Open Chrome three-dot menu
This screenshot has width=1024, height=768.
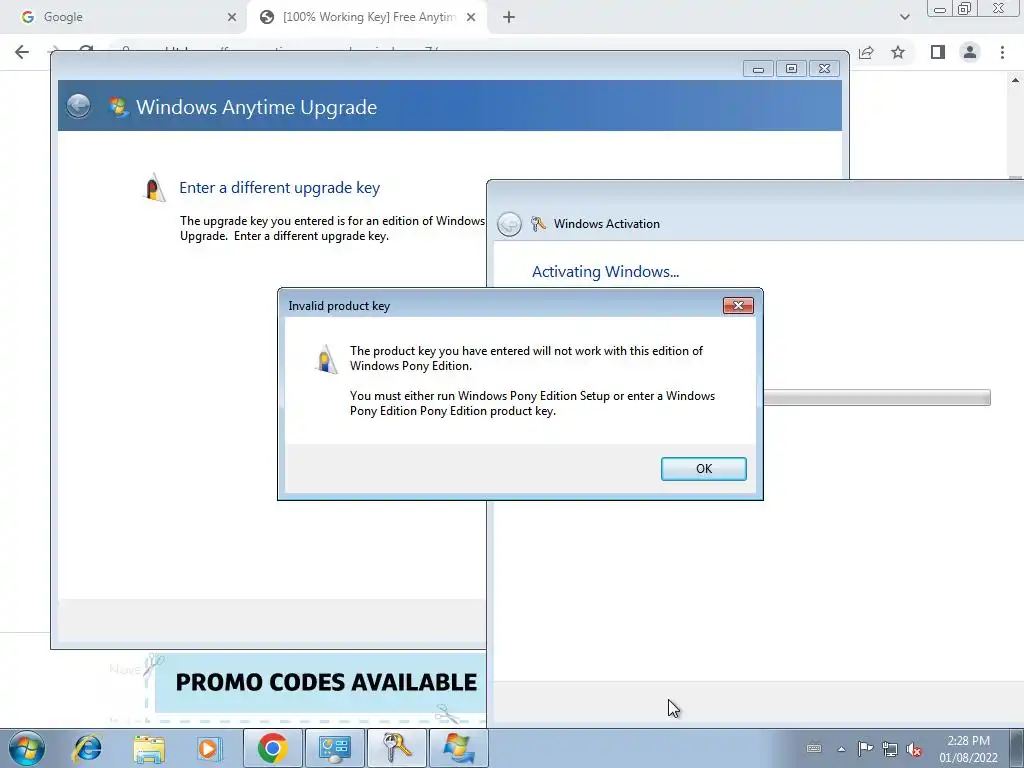tap(1002, 52)
